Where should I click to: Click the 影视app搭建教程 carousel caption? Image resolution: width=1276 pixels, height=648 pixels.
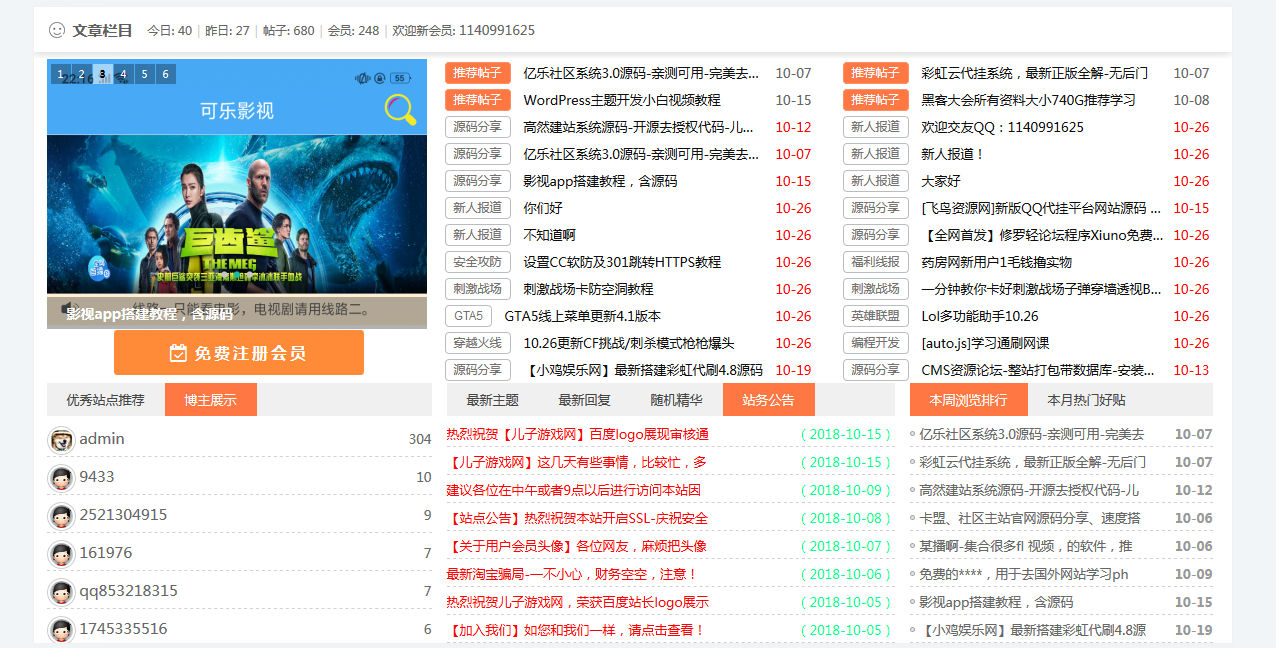click(150, 313)
